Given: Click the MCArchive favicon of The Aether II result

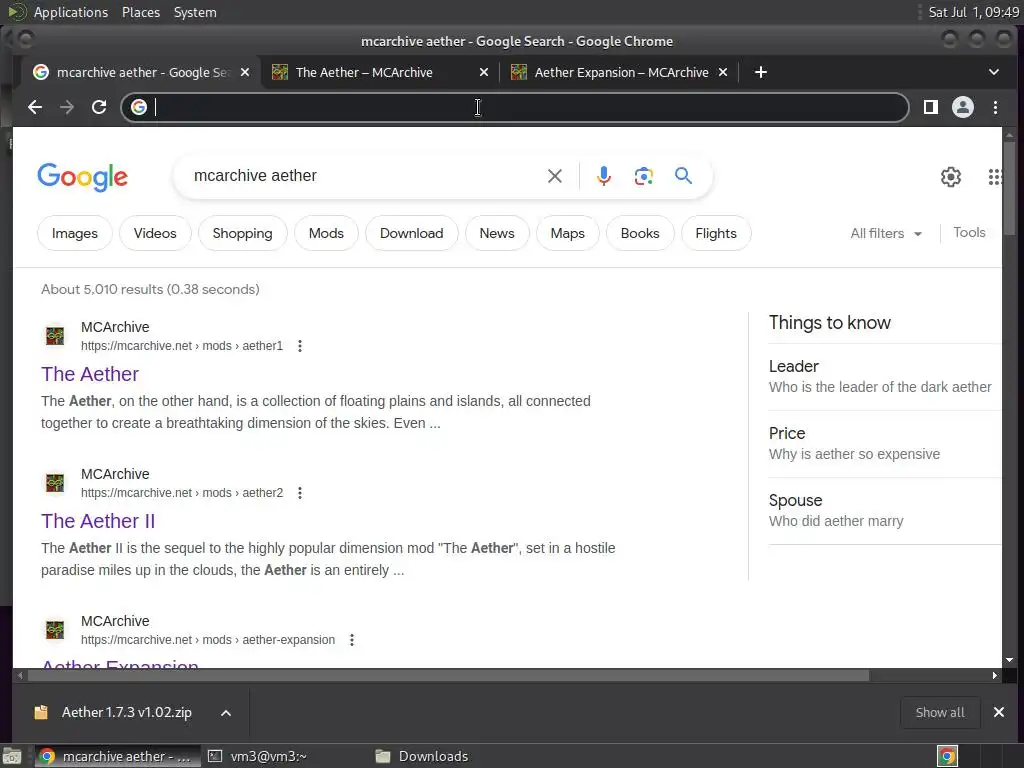Looking at the screenshot, I should (x=55, y=483).
